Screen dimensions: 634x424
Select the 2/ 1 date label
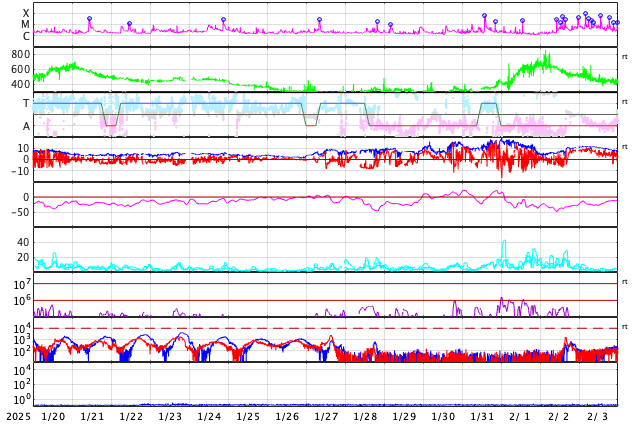(520, 417)
